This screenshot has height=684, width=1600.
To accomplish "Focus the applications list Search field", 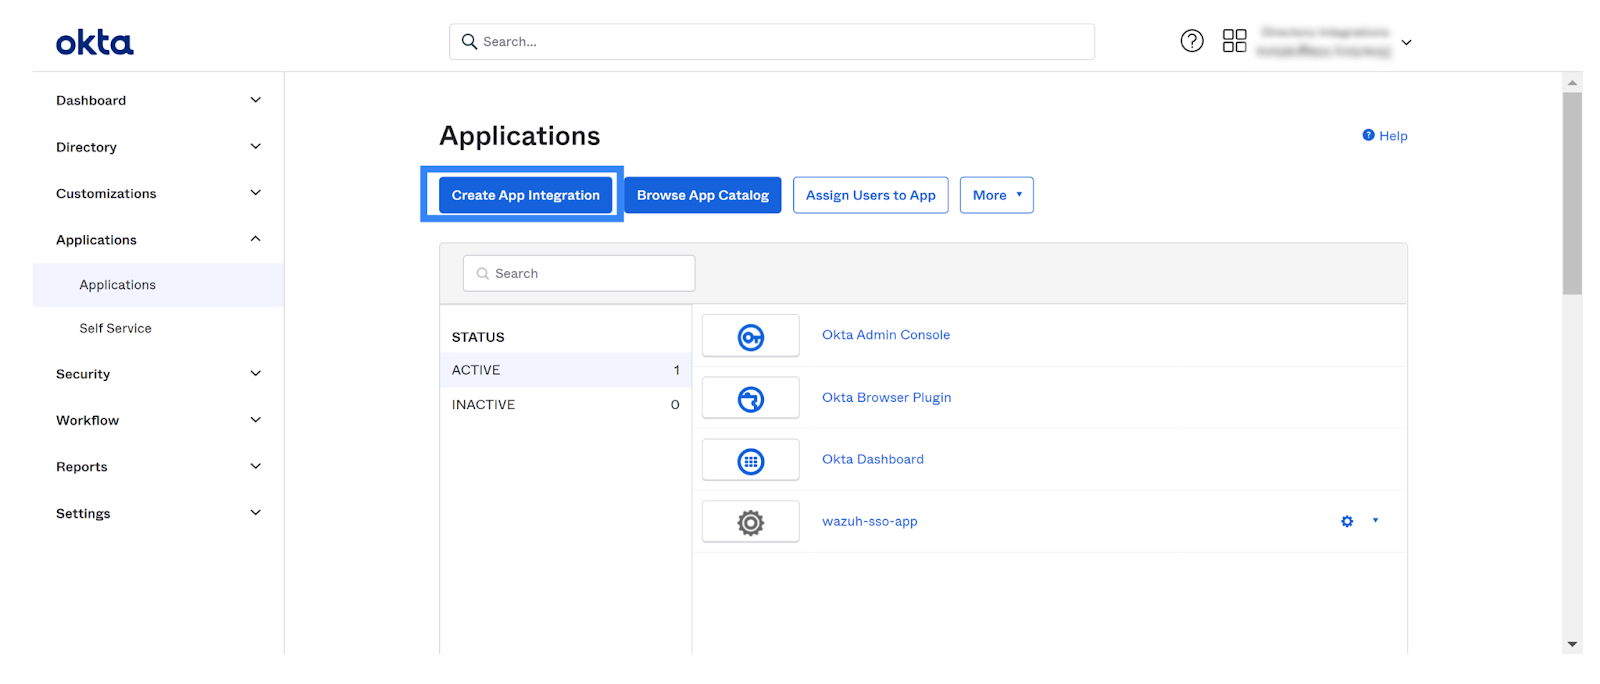I will pyautogui.click(x=579, y=273).
